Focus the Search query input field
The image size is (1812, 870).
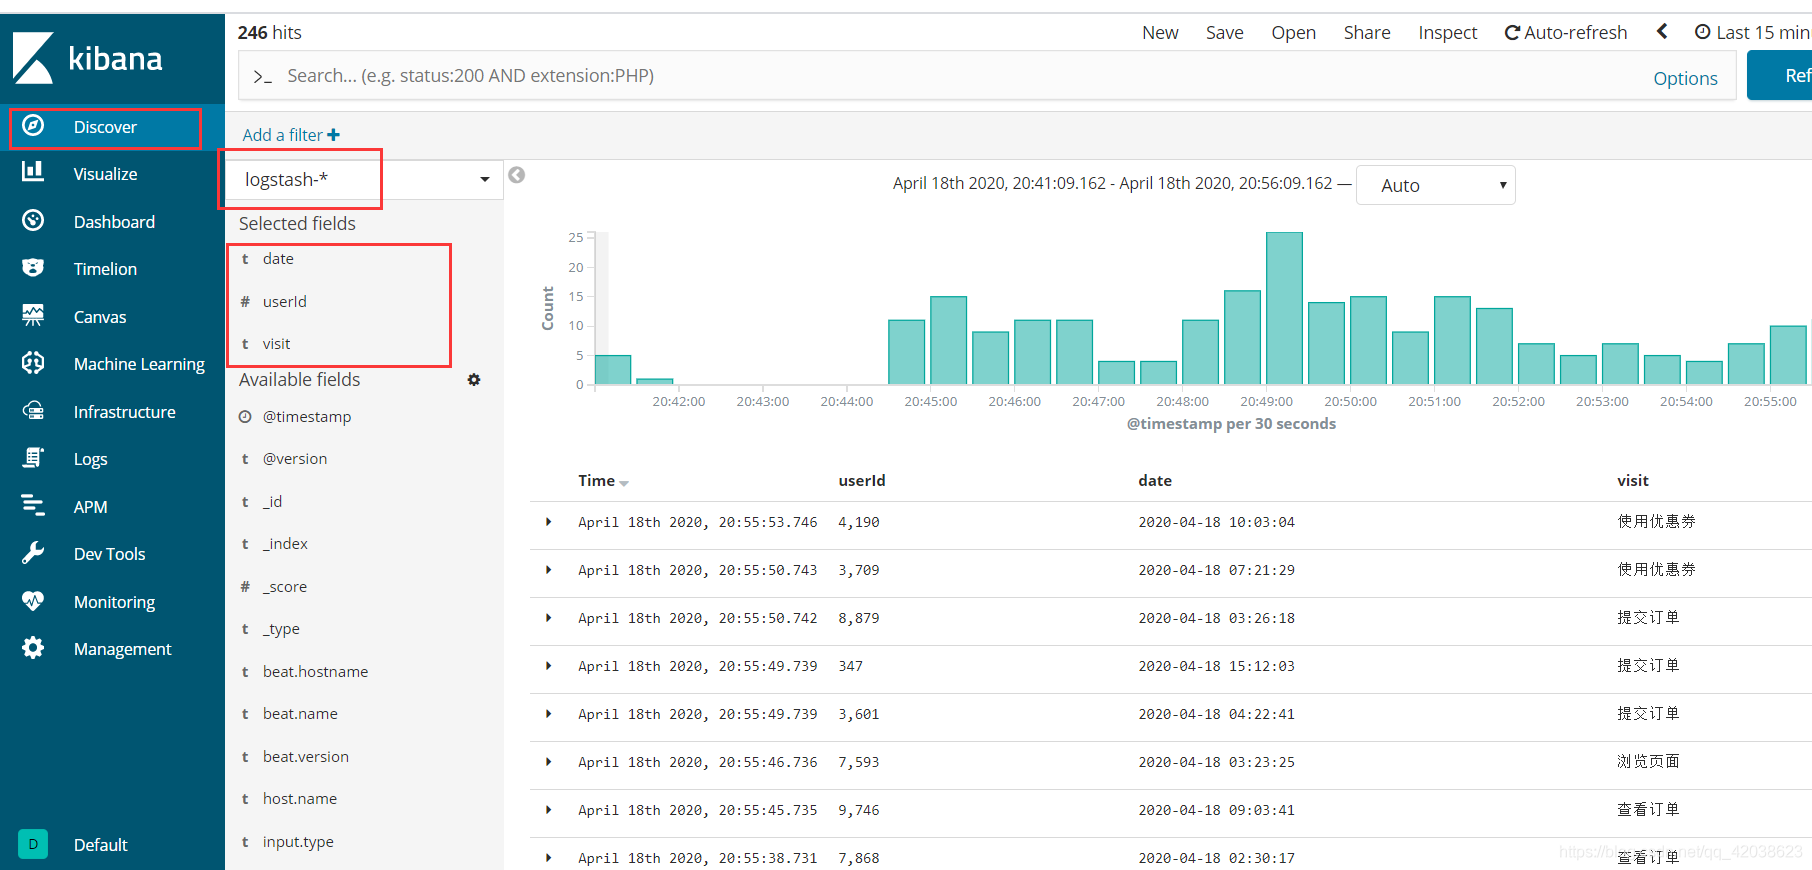coord(940,76)
